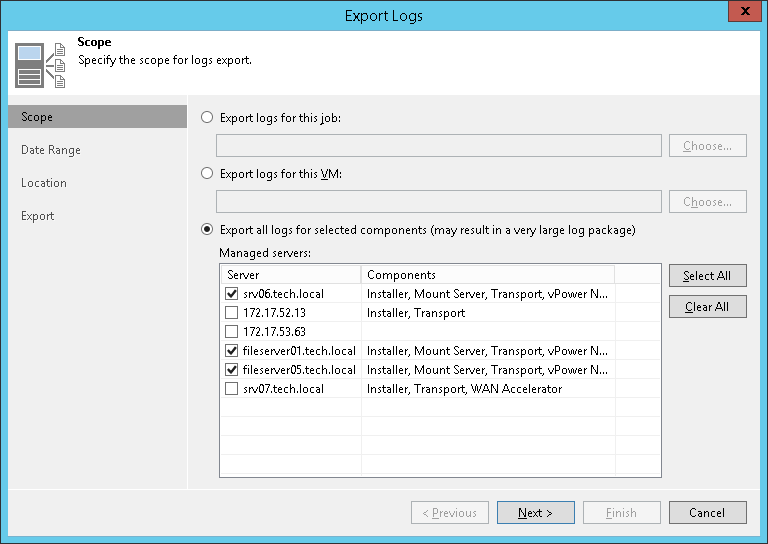Uncheck fileserver01.tech.local checkbox
The image size is (768, 544).
pos(232,351)
